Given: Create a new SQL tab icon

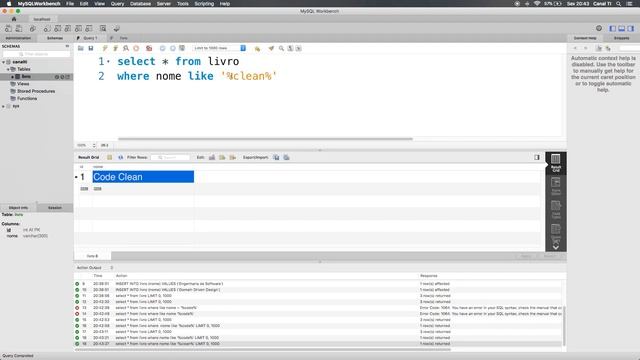Looking at the screenshot, I should click(8, 29).
